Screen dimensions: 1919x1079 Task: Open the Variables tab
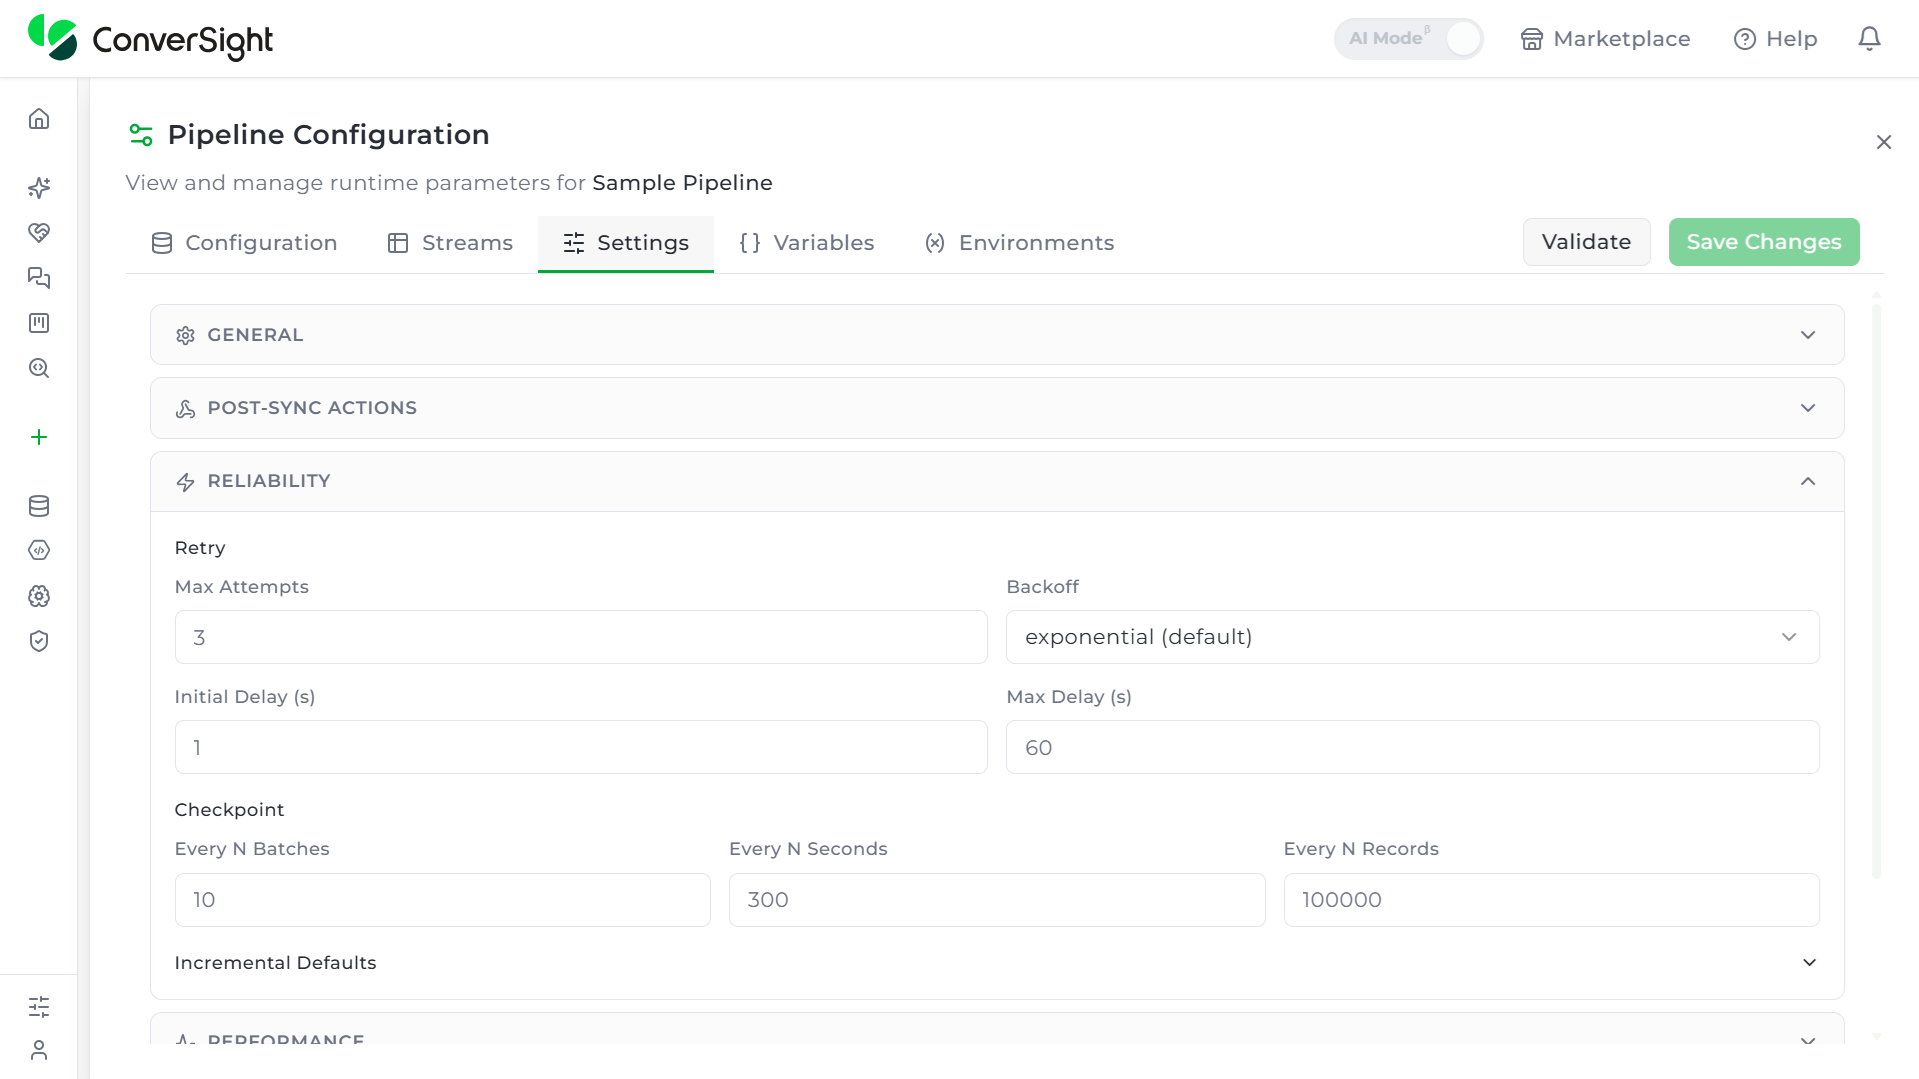tap(807, 243)
